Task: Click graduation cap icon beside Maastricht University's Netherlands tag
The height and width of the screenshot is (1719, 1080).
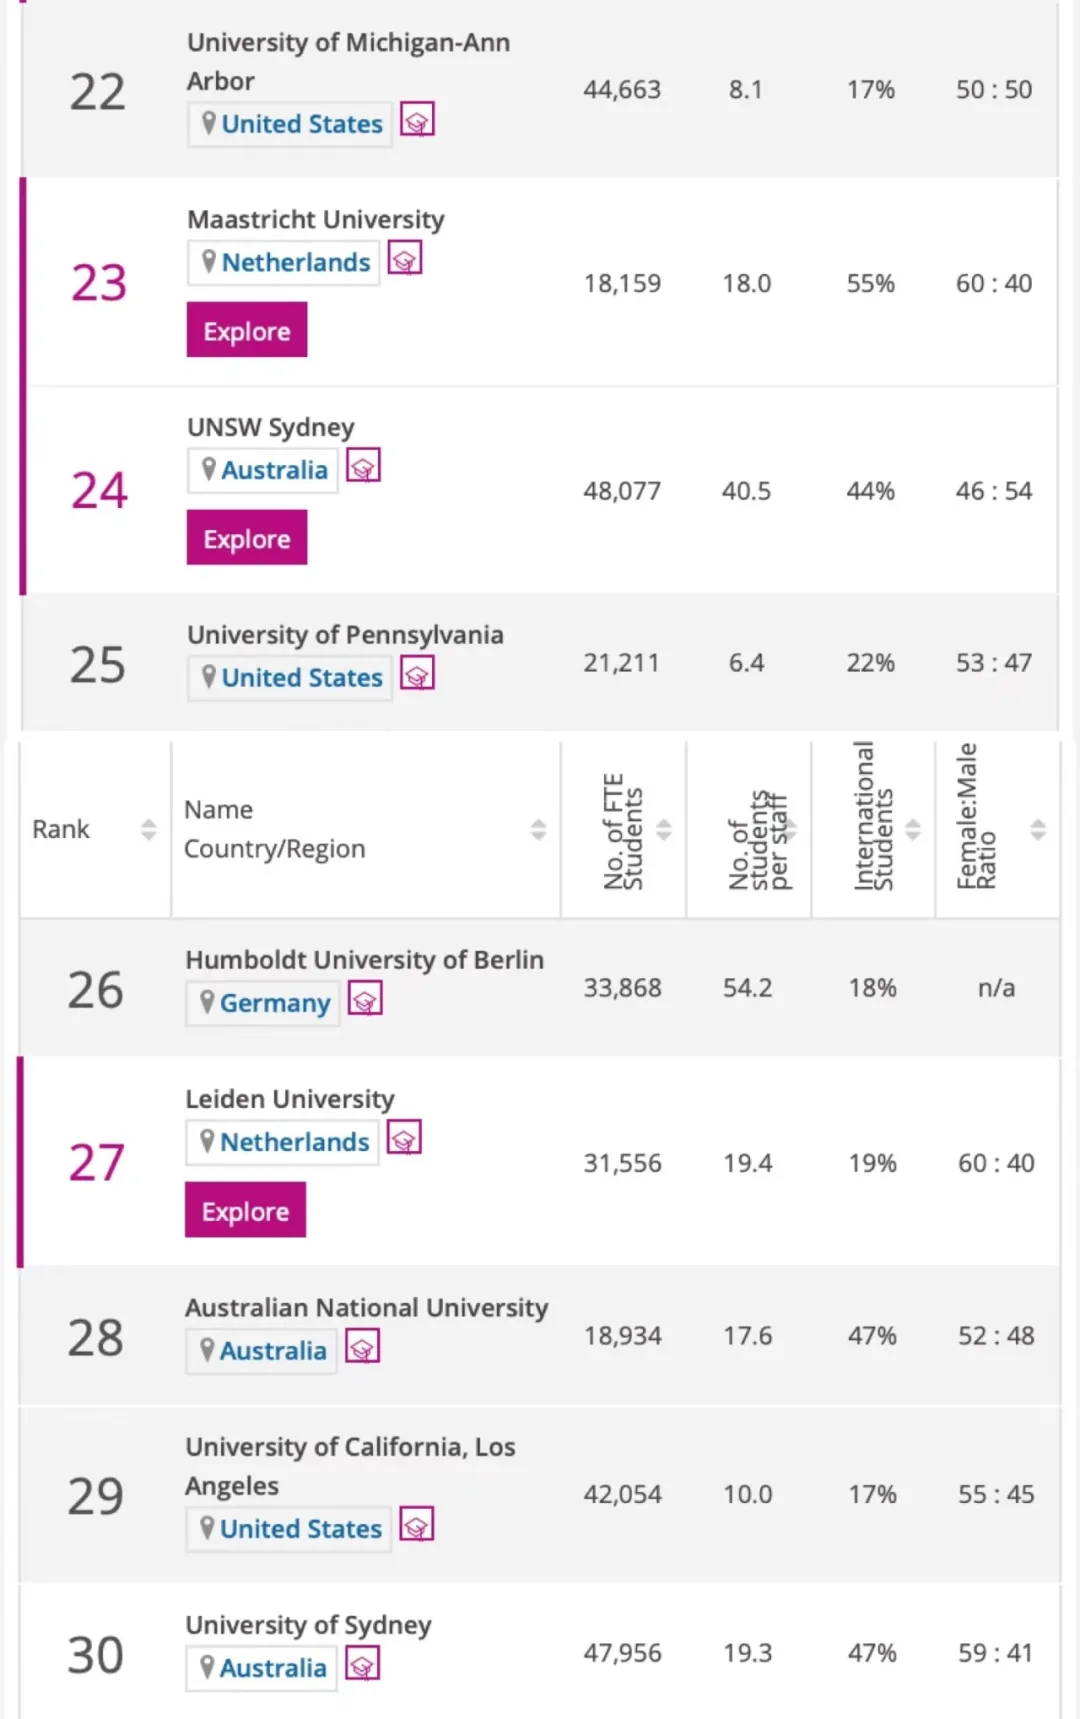Action: coord(405,259)
